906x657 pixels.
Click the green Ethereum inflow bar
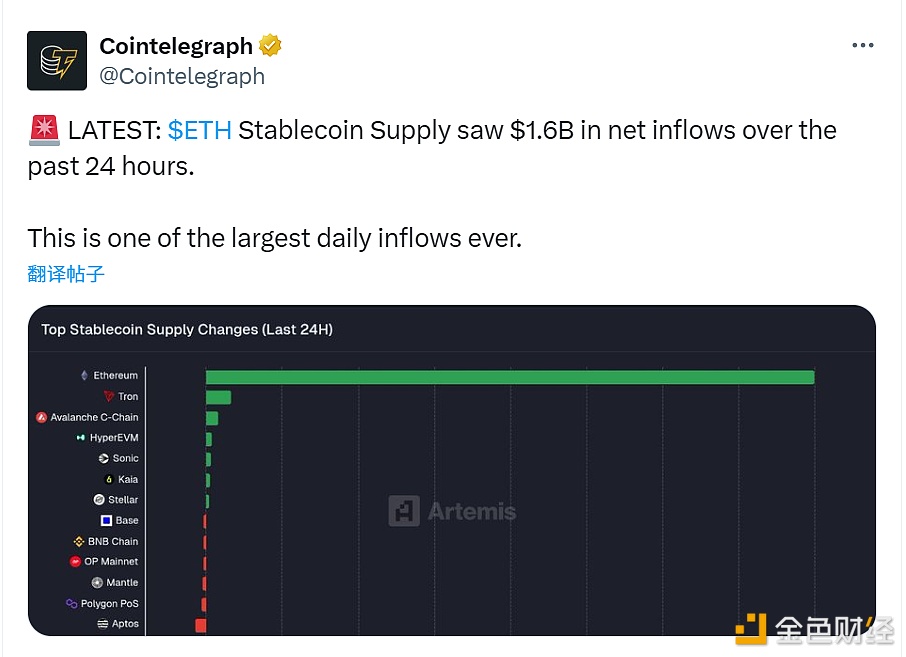pyautogui.click(x=510, y=377)
